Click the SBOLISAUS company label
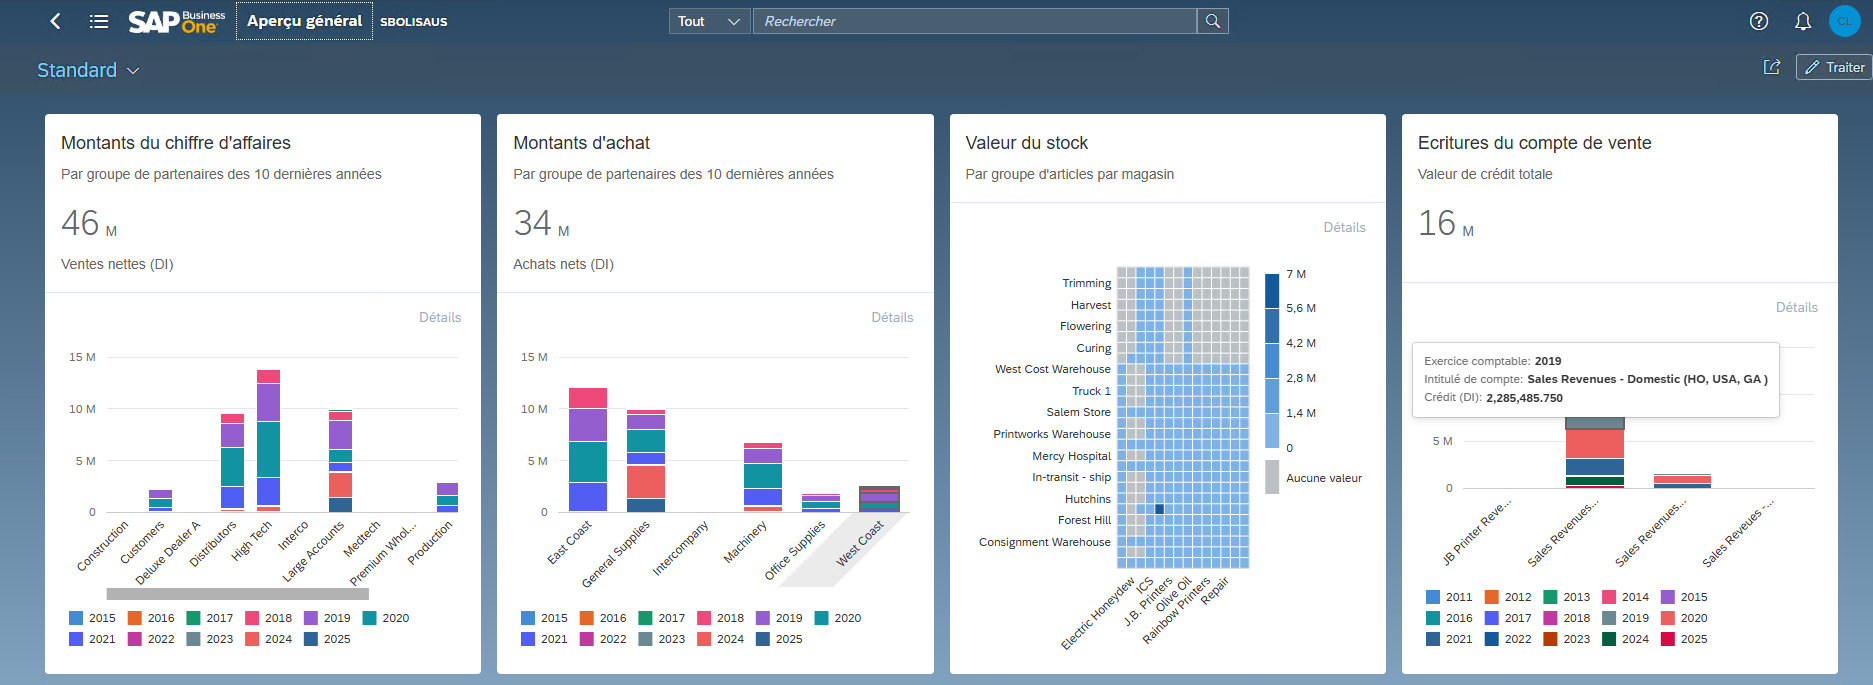Viewport: 1873px width, 685px height. tap(413, 22)
